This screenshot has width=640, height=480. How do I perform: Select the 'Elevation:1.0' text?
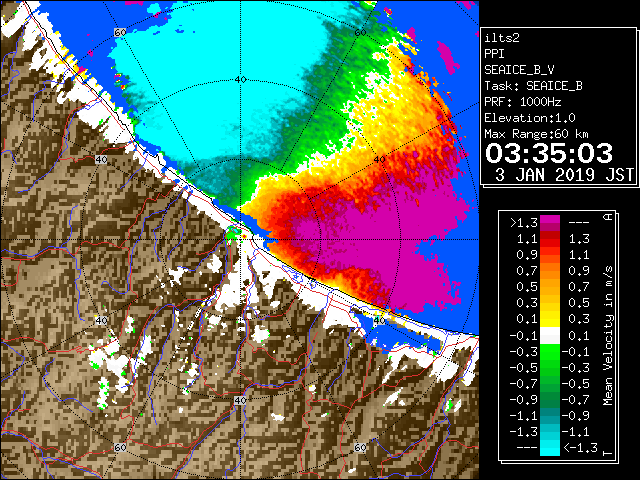click(530, 118)
